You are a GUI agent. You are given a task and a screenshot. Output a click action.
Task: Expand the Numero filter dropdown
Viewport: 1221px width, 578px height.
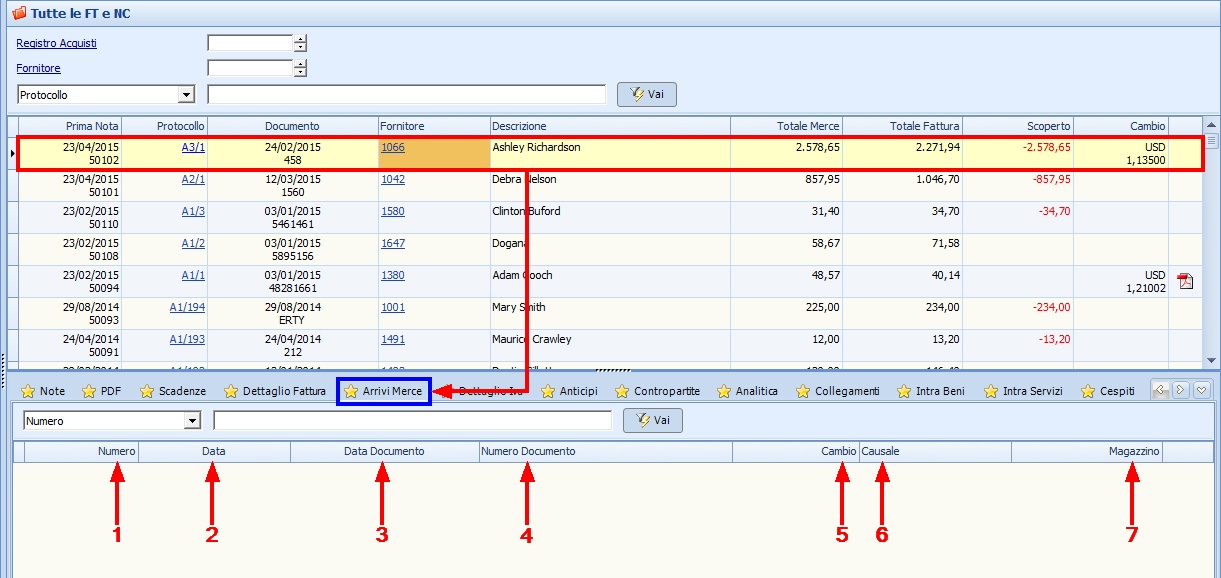[192, 421]
